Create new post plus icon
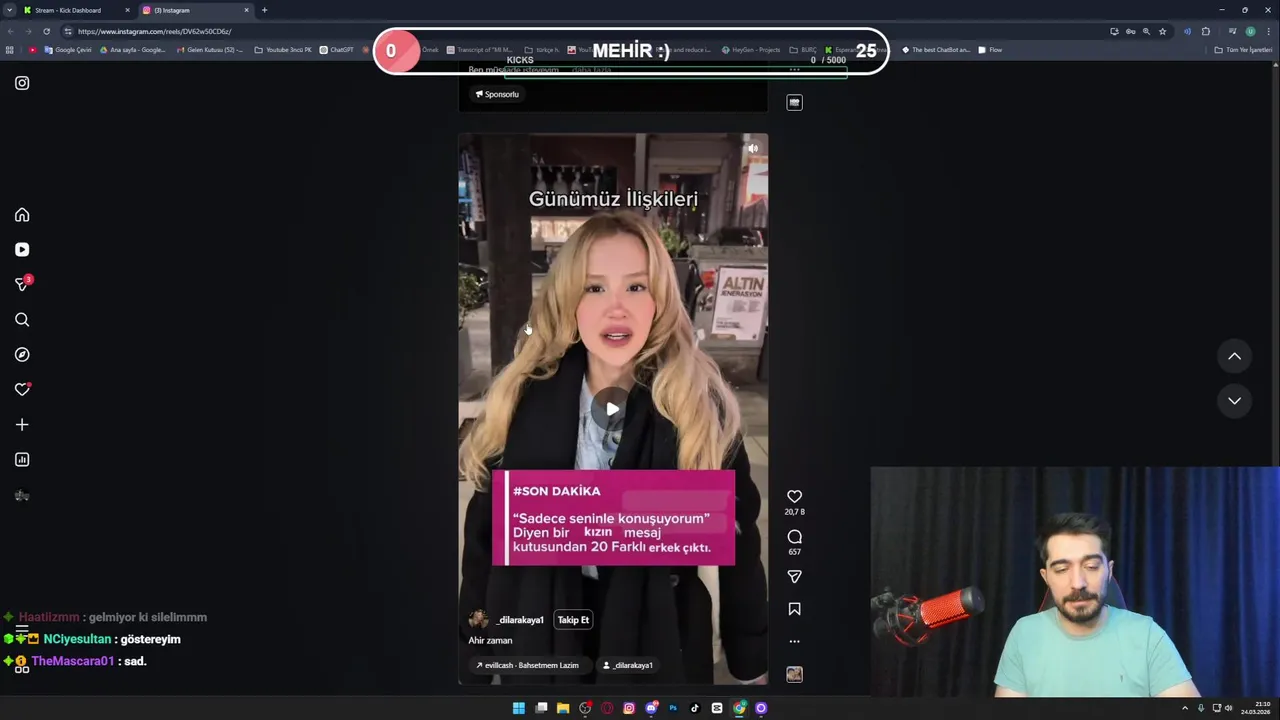The height and width of the screenshot is (720, 1280). point(22,425)
